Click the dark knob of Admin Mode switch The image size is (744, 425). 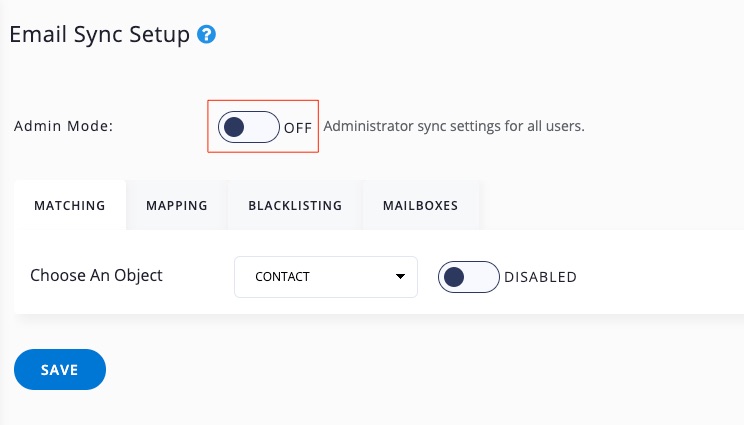pos(235,127)
